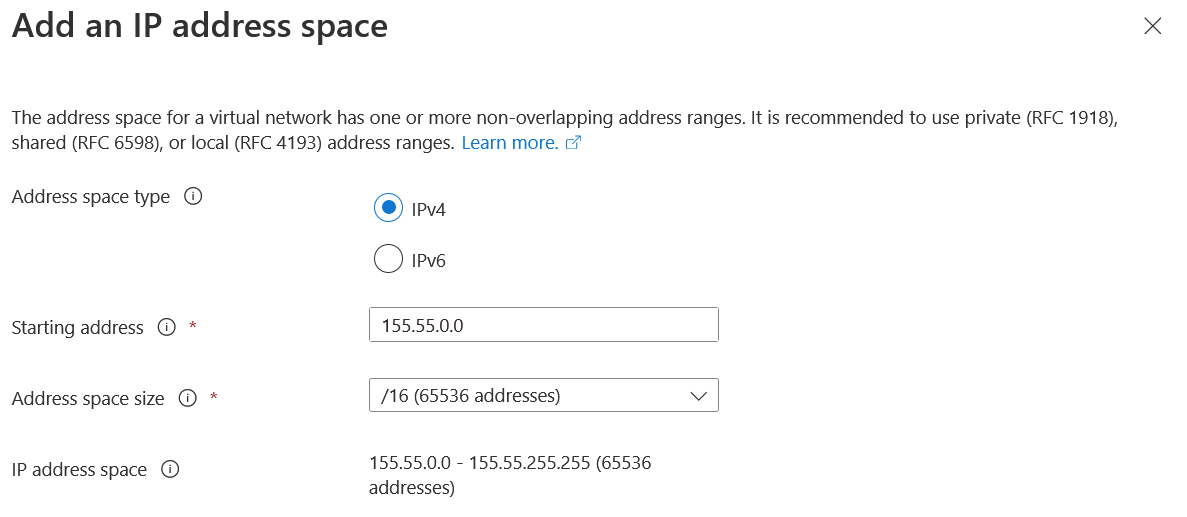Screen dimensions: 1187x517
Task: Click the Address space size field label
Action: click(x=88, y=399)
